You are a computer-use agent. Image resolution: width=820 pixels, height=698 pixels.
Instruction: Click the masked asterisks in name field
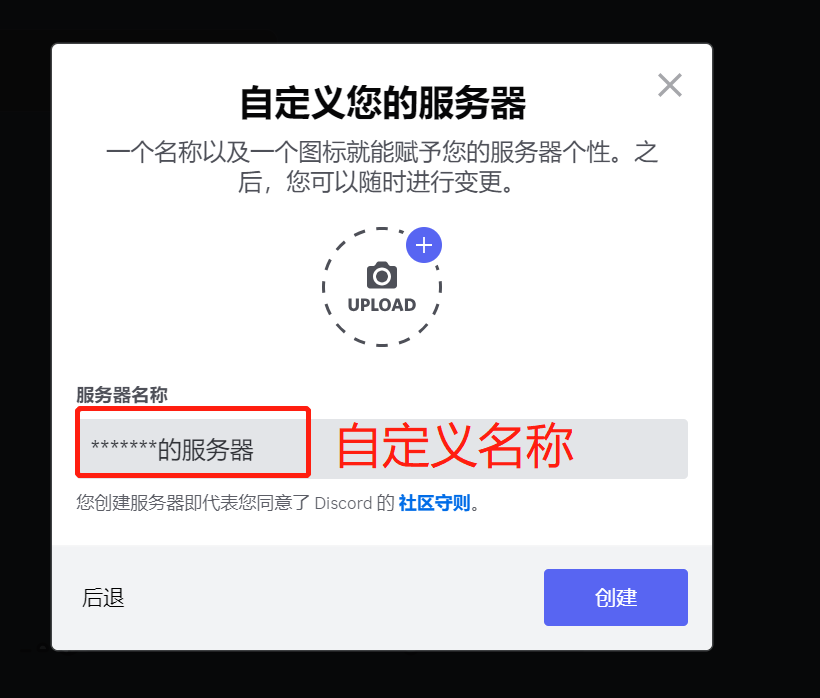point(124,447)
